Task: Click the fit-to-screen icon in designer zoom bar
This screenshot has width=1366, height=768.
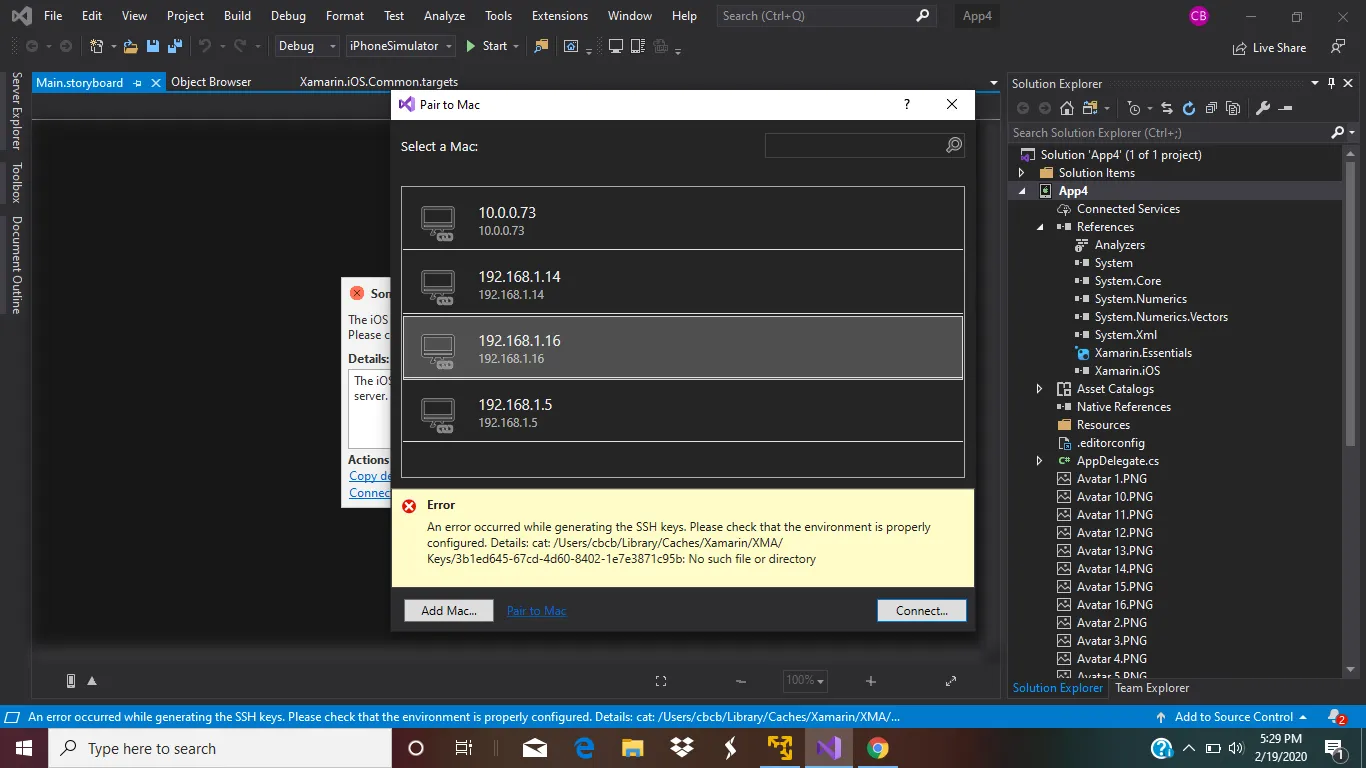Action: [661, 681]
